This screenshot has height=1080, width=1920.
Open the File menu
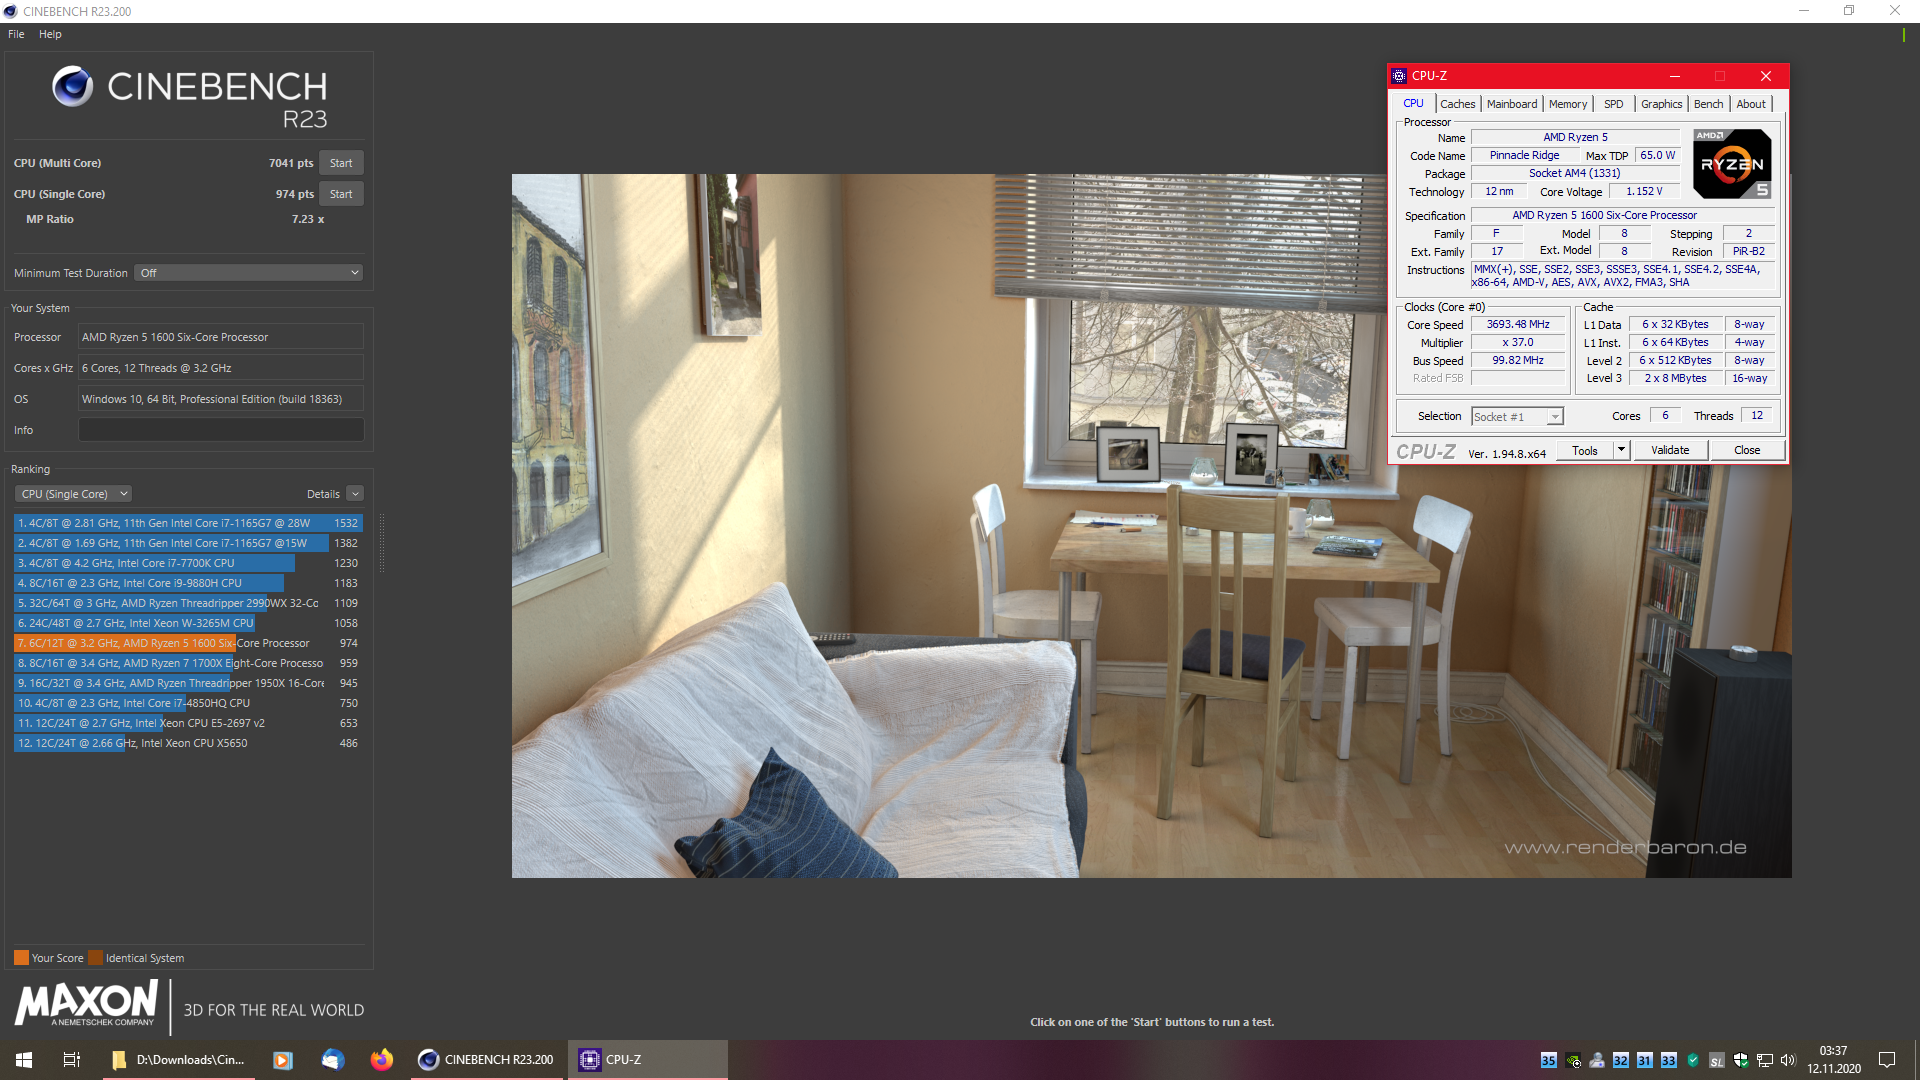click(x=16, y=34)
